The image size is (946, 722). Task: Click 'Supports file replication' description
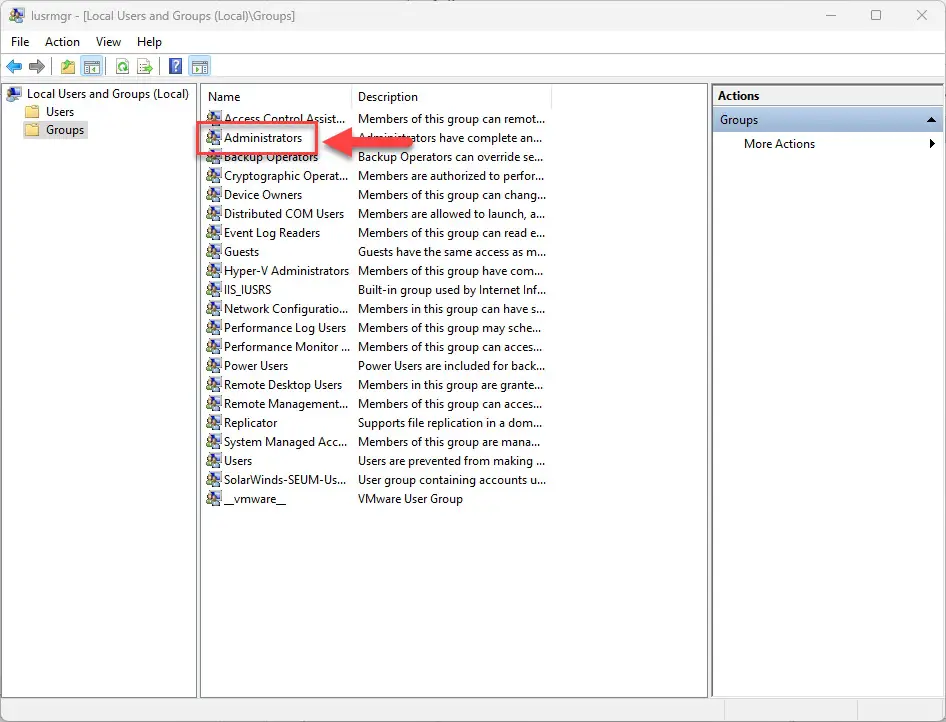pyautogui.click(x=449, y=423)
